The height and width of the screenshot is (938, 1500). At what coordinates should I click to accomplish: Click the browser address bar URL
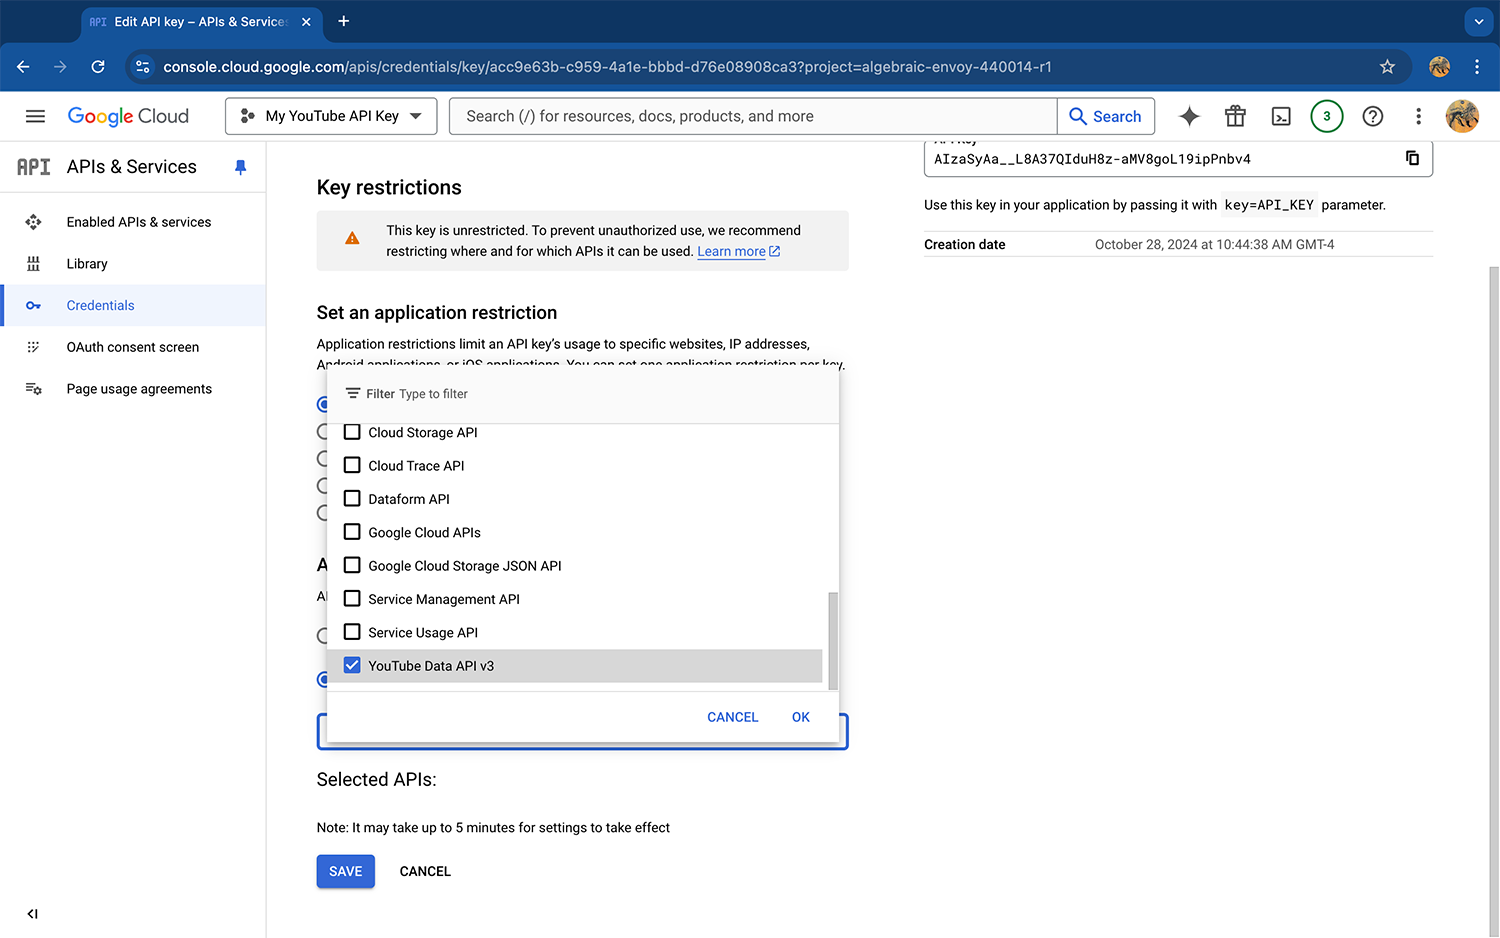607,67
